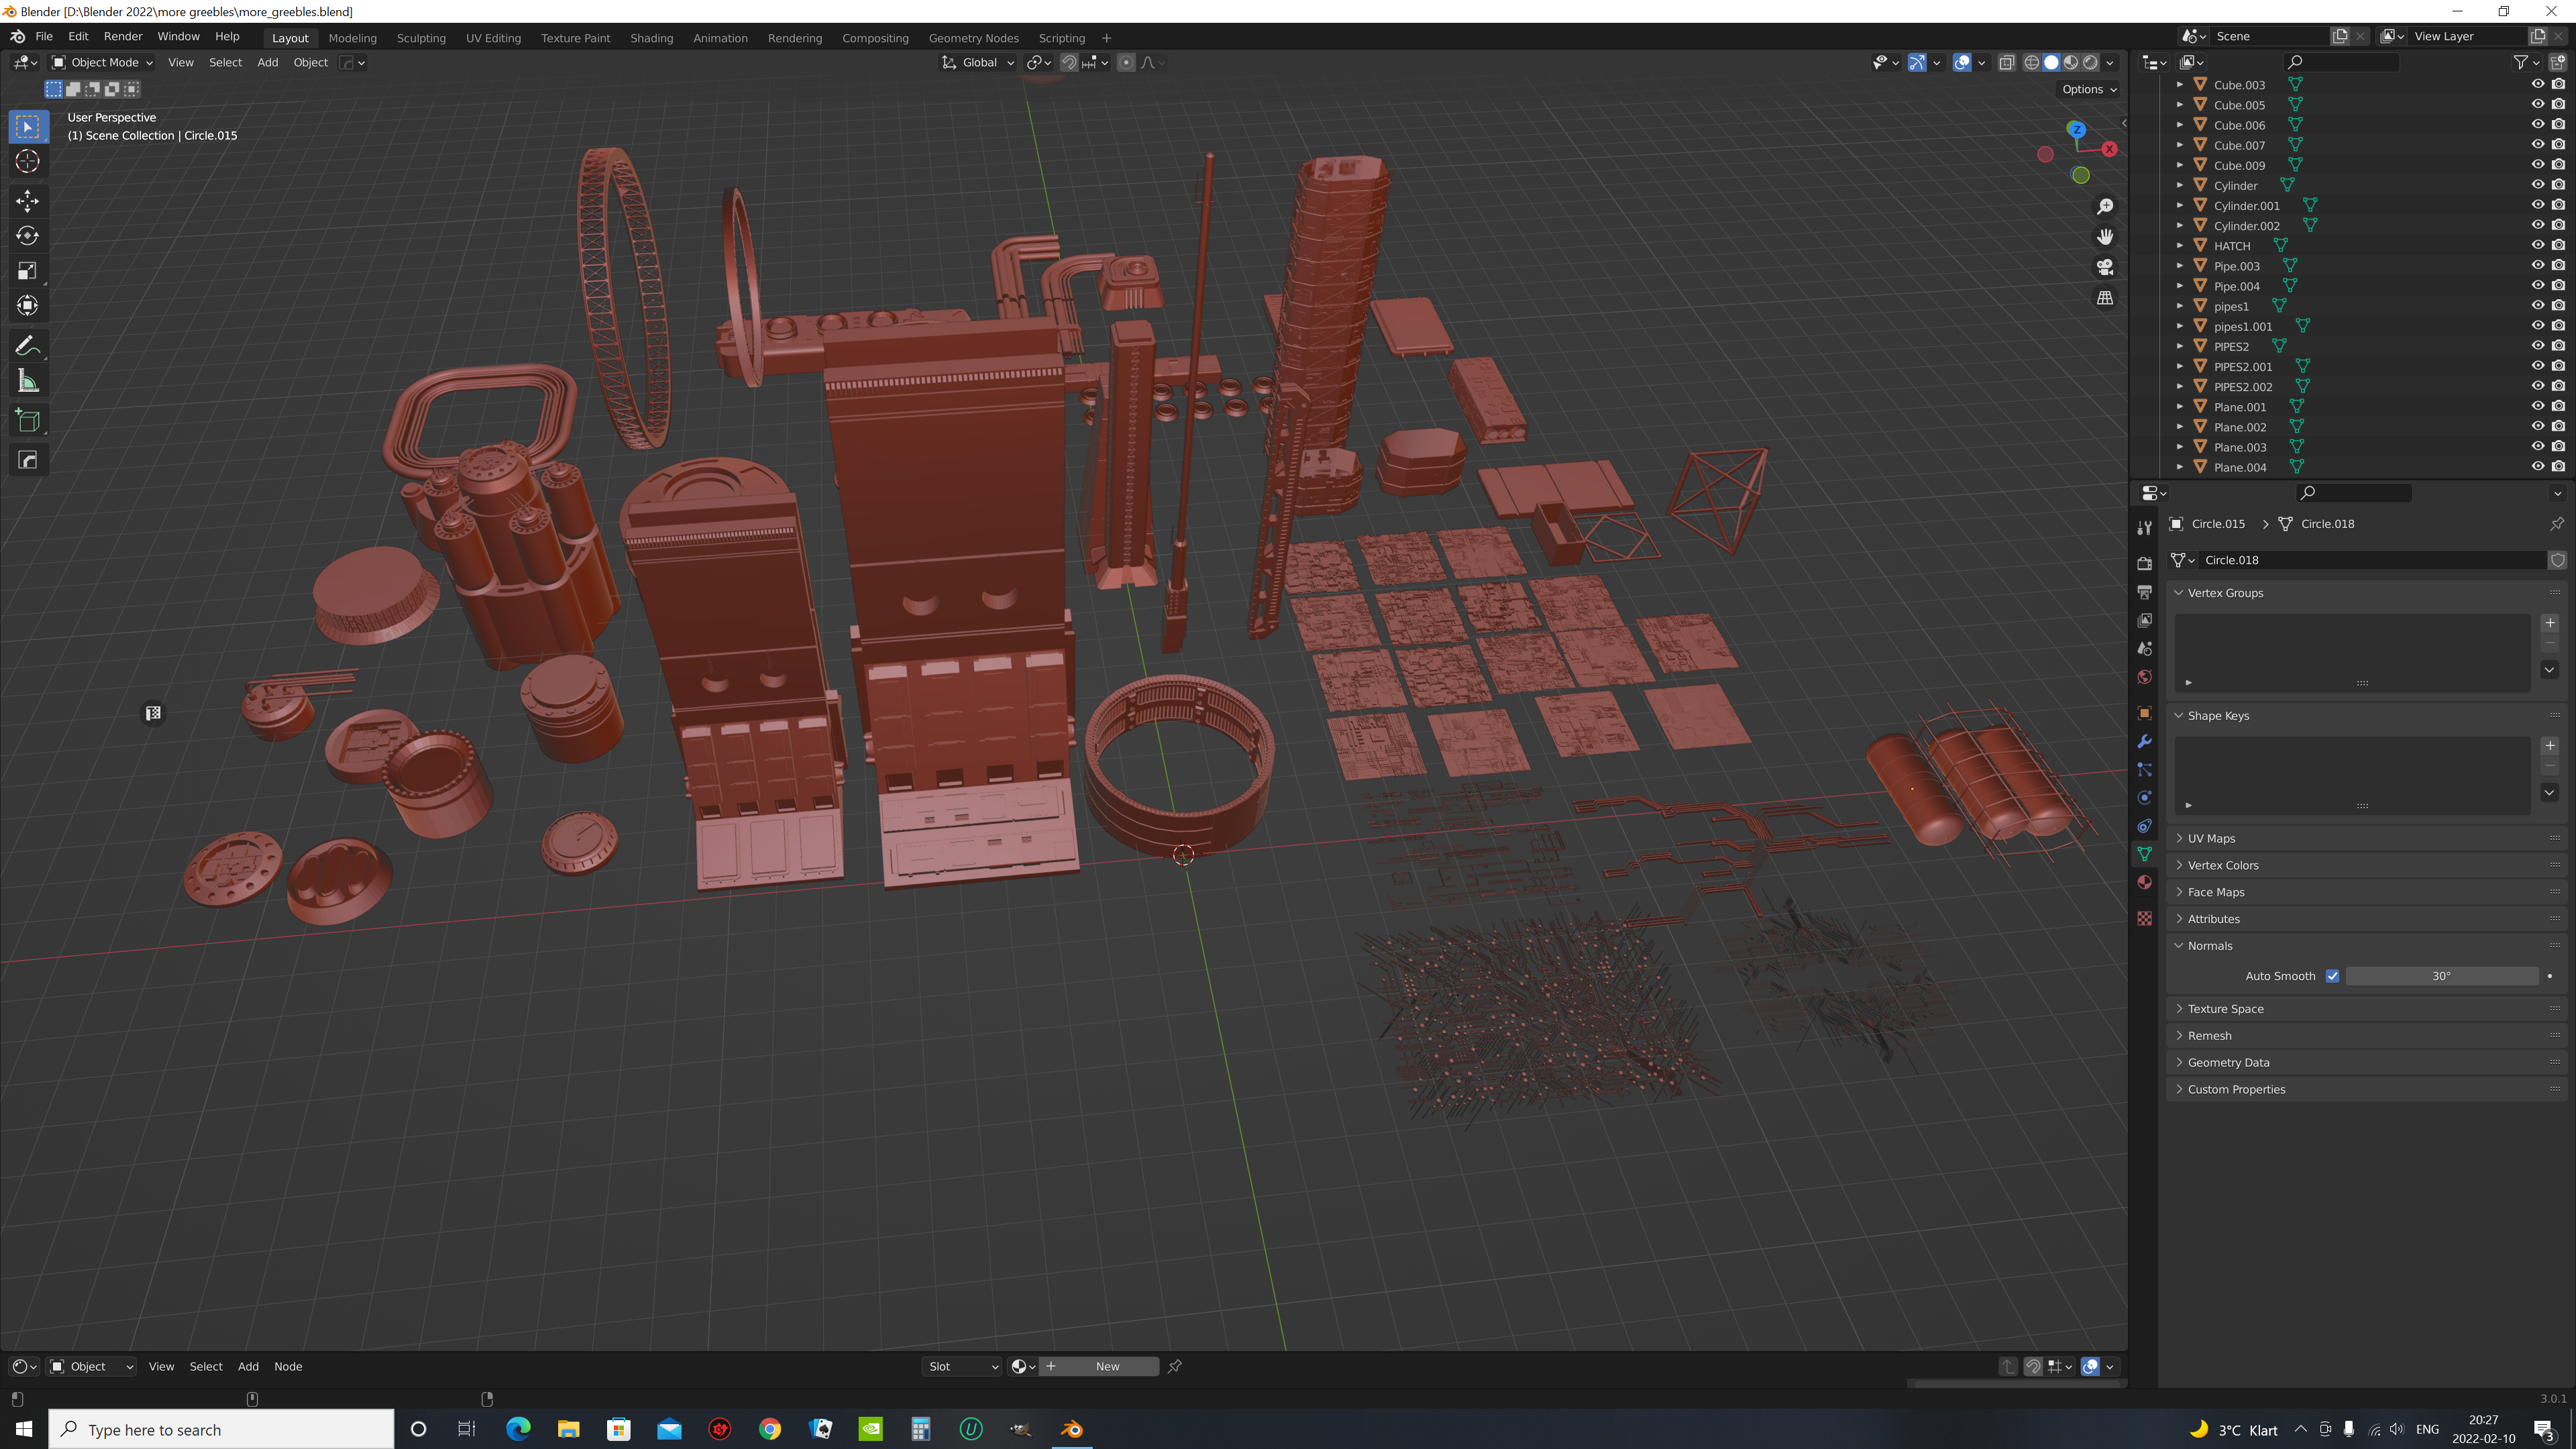Switch viewport to Wireframe shading mode

pos(2032,62)
